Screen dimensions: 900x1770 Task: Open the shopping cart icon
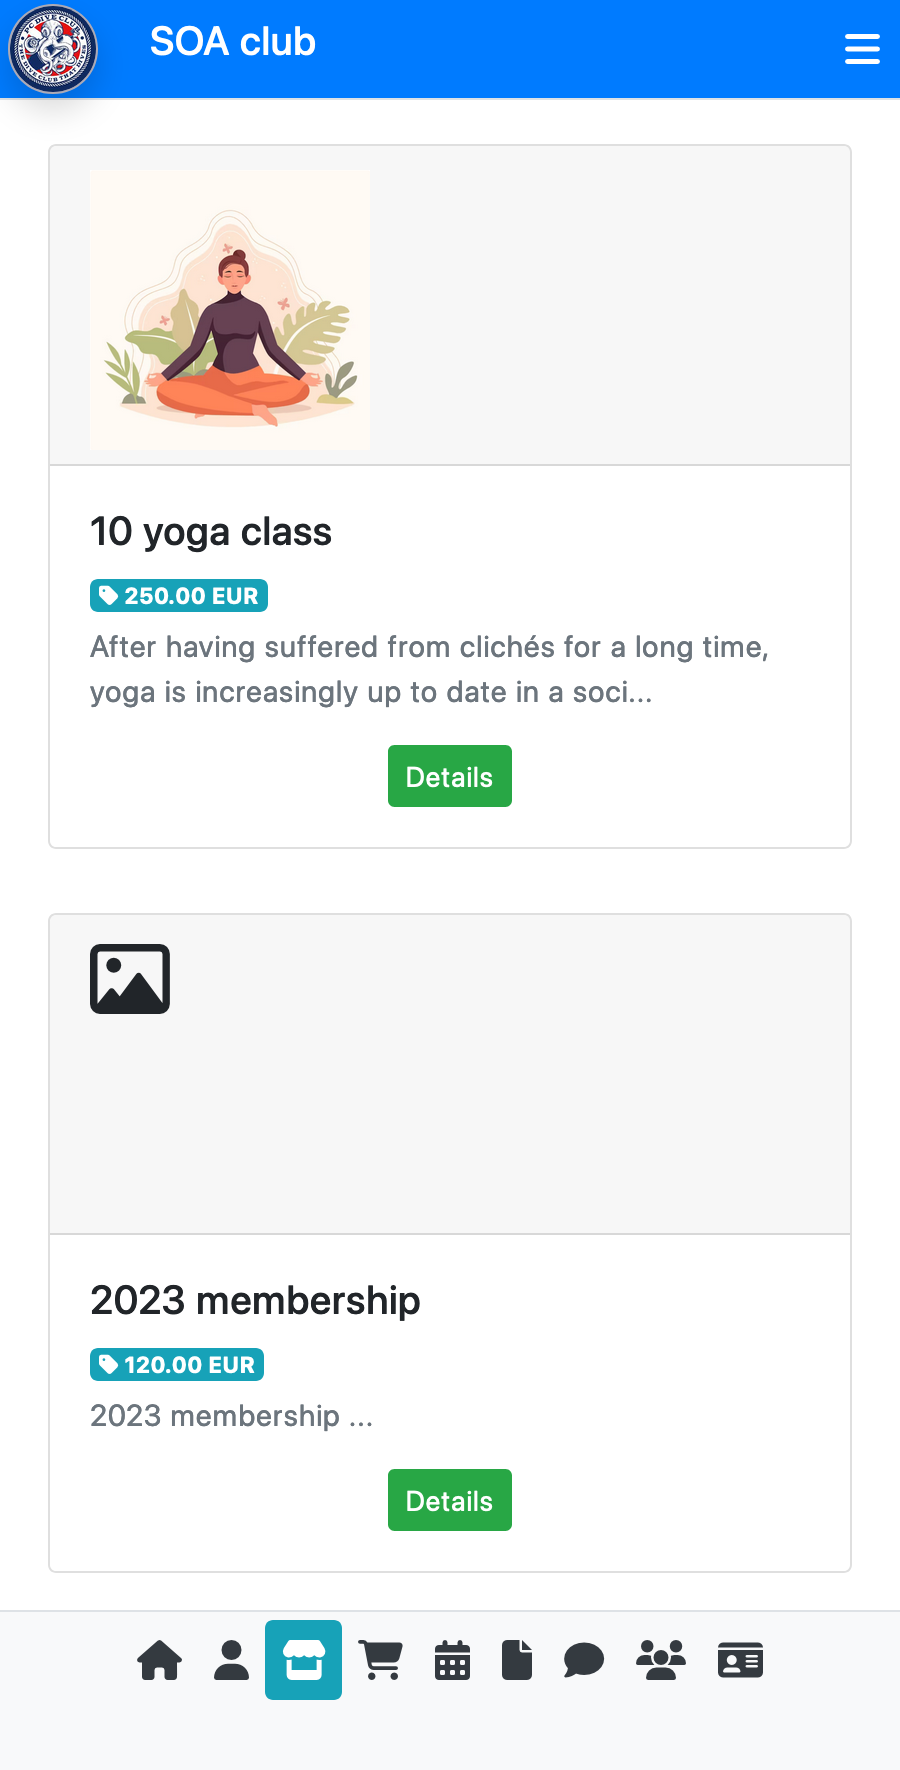381,1660
